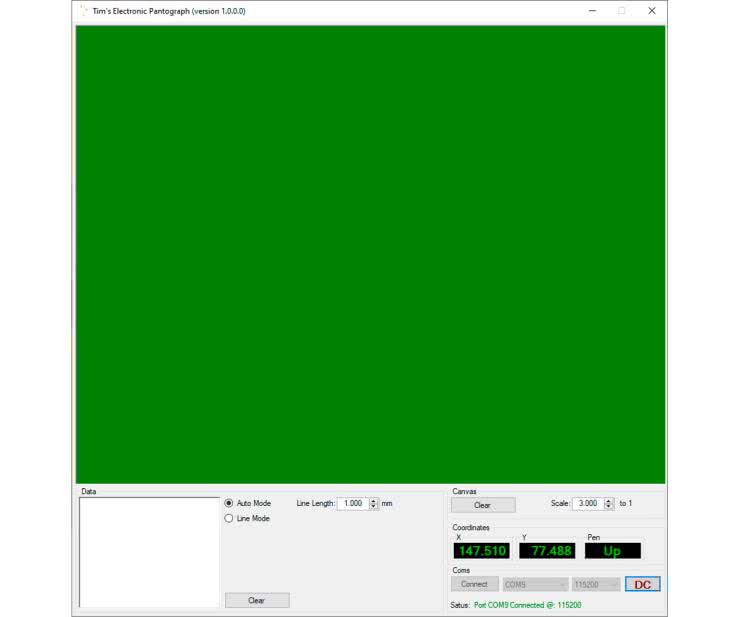The height and width of the screenshot is (617, 740).
Task: Click on the green drawing canvas
Action: (x=370, y=254)
